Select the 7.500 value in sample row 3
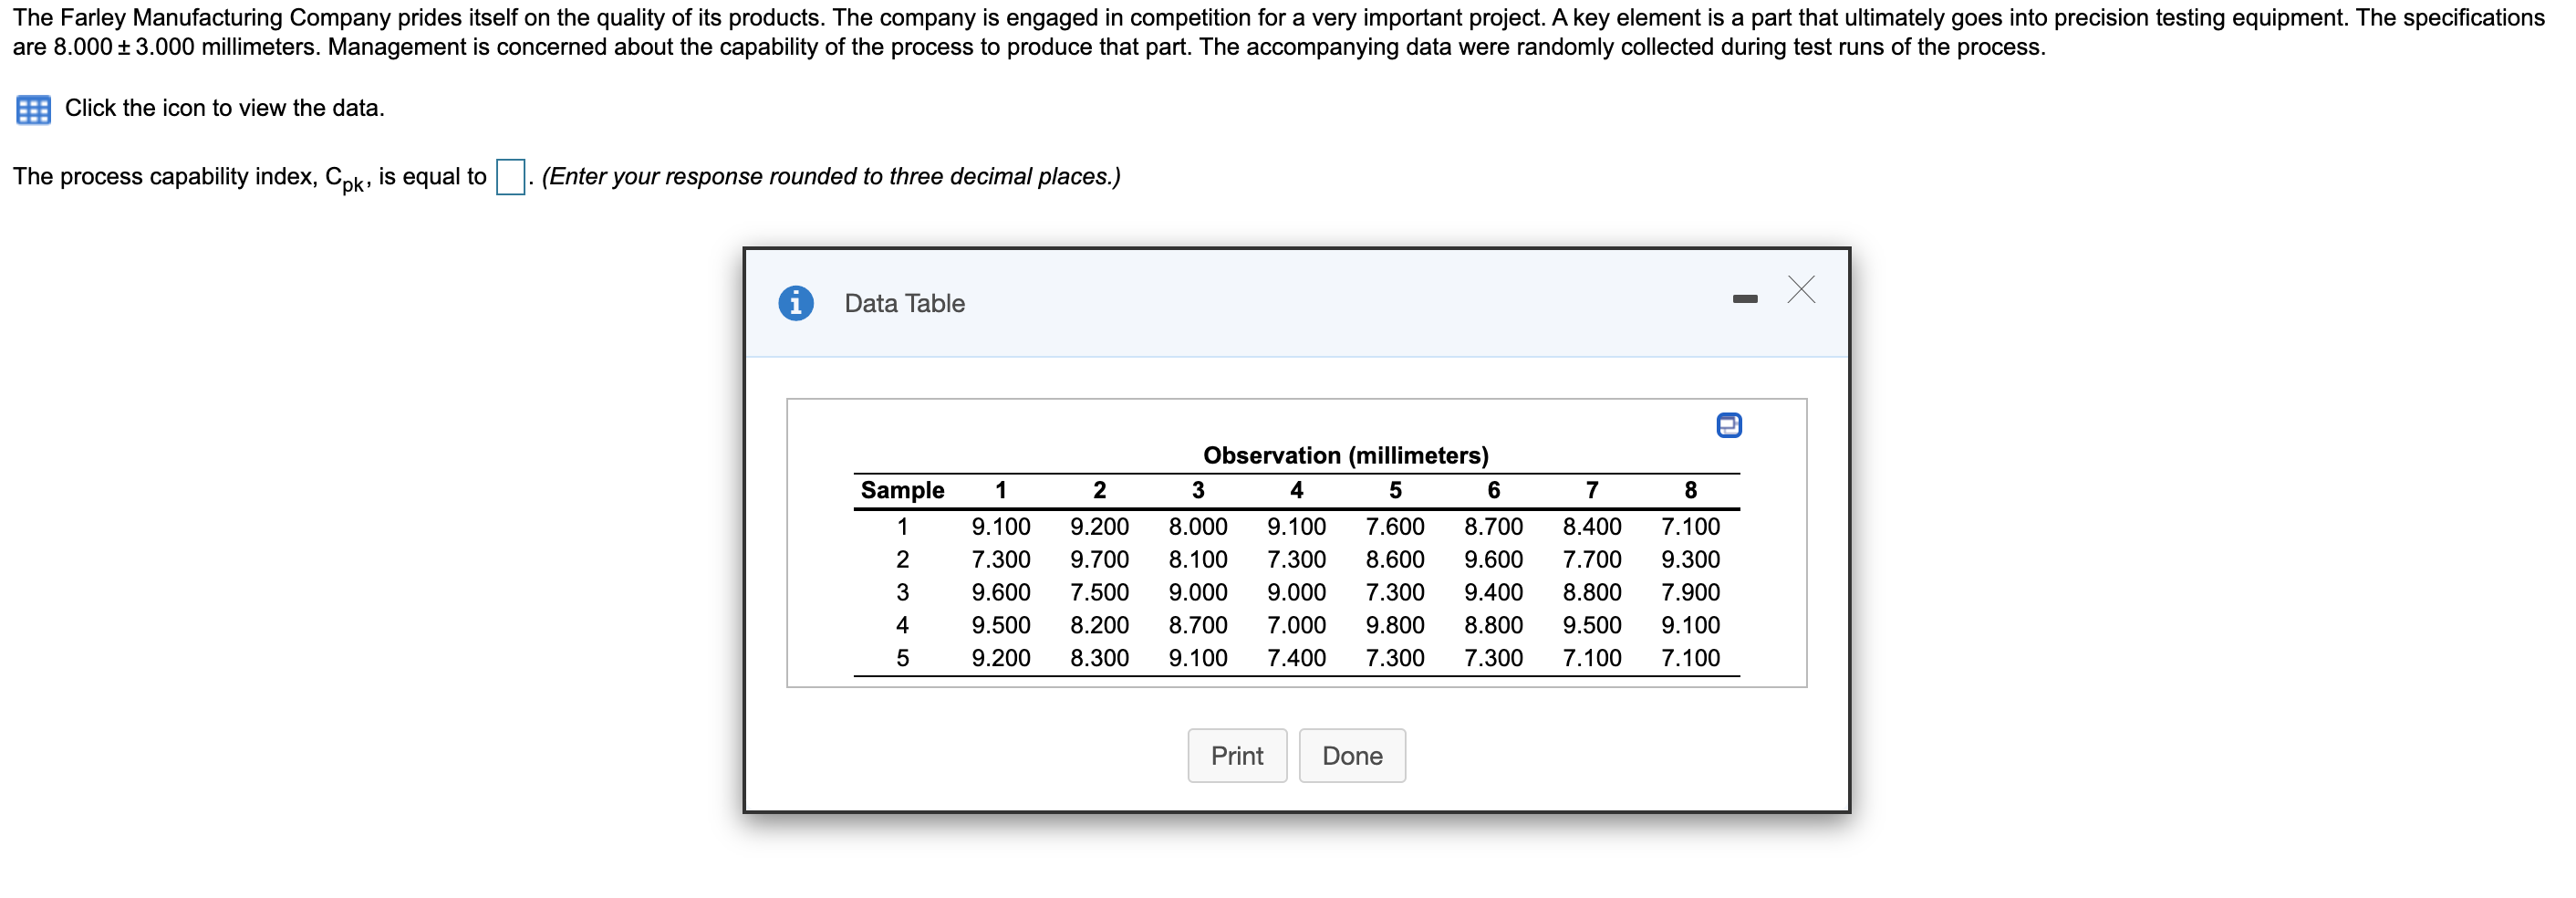Viewport: 2576px width, 898px height. click(x=1099, y=592)
